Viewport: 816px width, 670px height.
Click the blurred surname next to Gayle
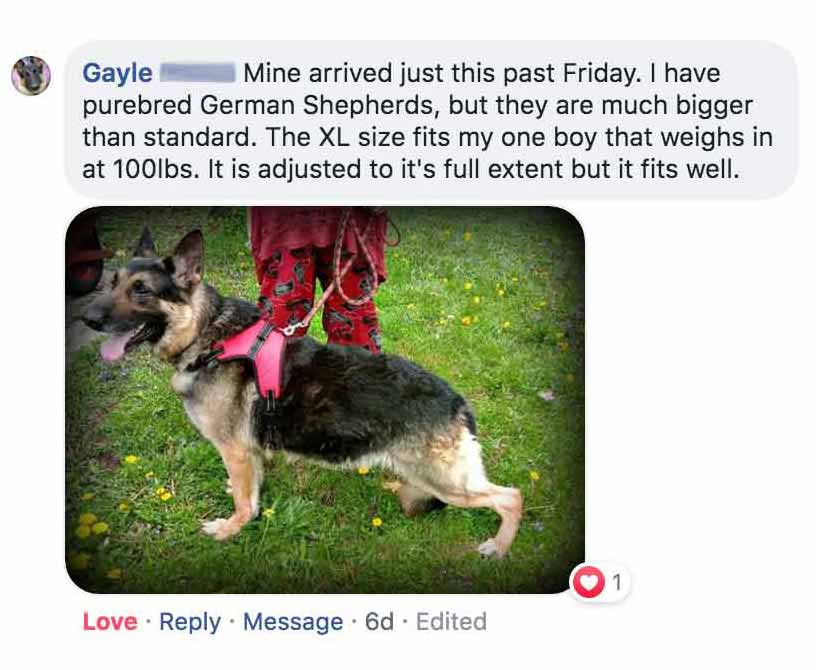tap(197, 72)
